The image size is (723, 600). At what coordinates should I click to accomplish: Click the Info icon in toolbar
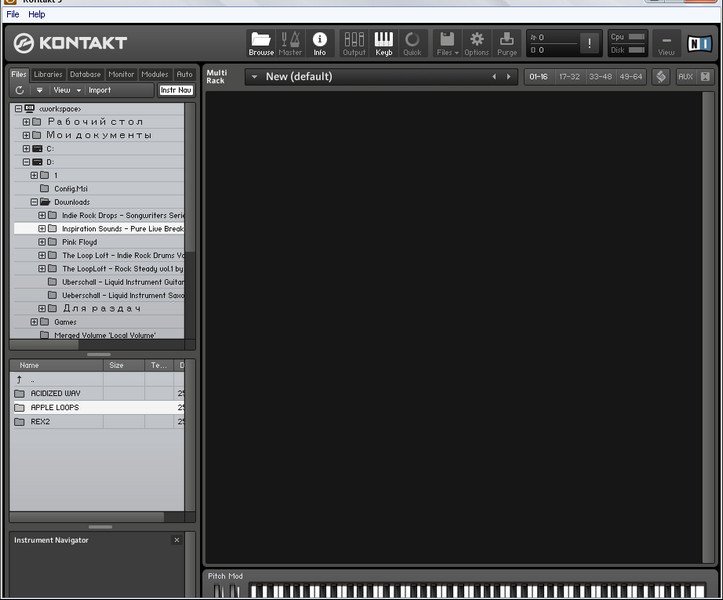(320, 43)
